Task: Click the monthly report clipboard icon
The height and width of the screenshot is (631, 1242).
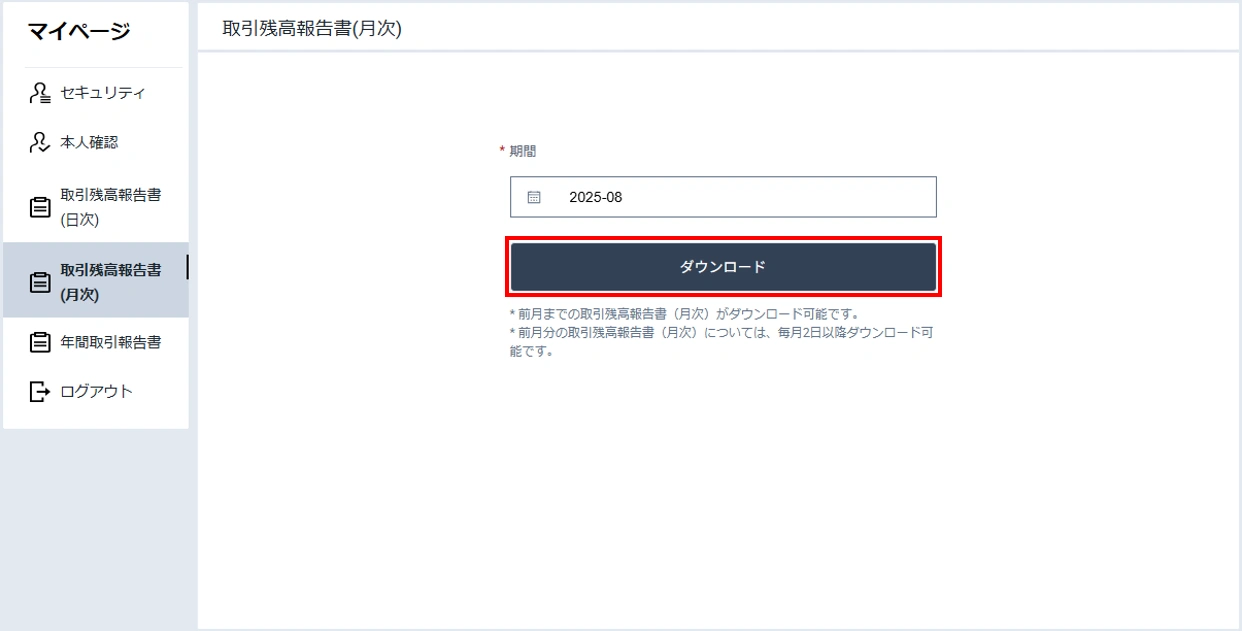Action: point(40,283)
